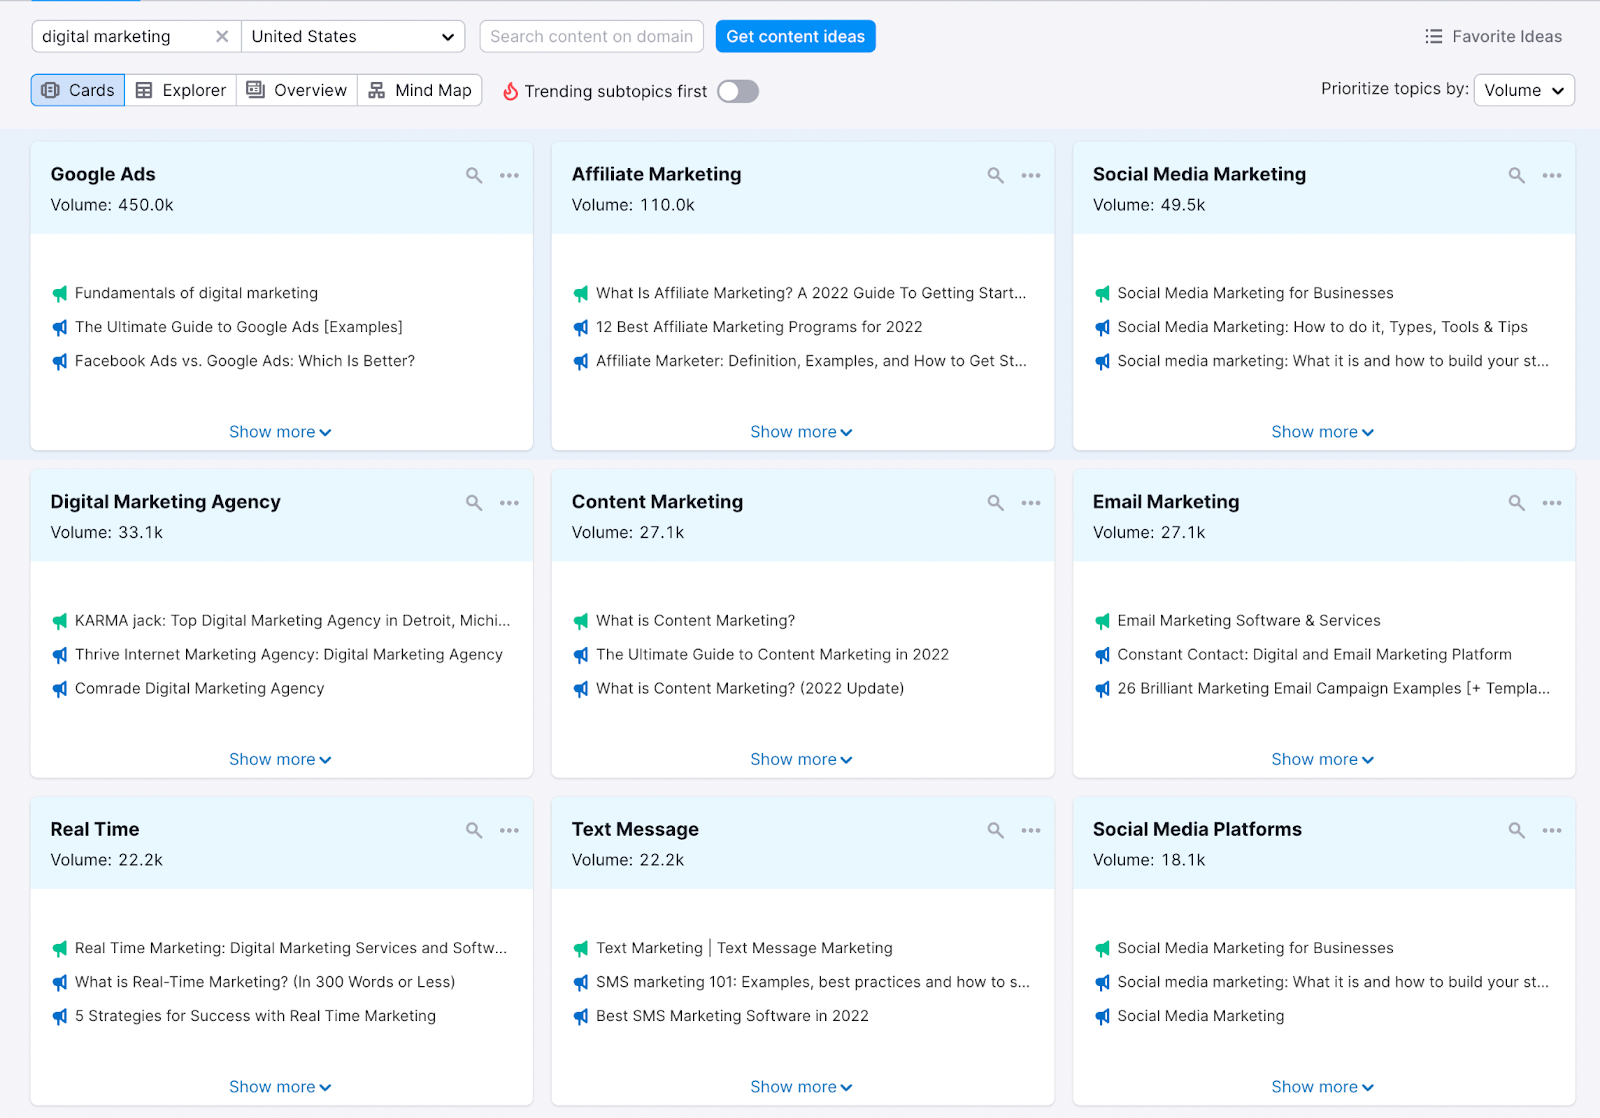Expand Show more on Google Ads card
This screenshot has width=1600, height=1118.
280,432
